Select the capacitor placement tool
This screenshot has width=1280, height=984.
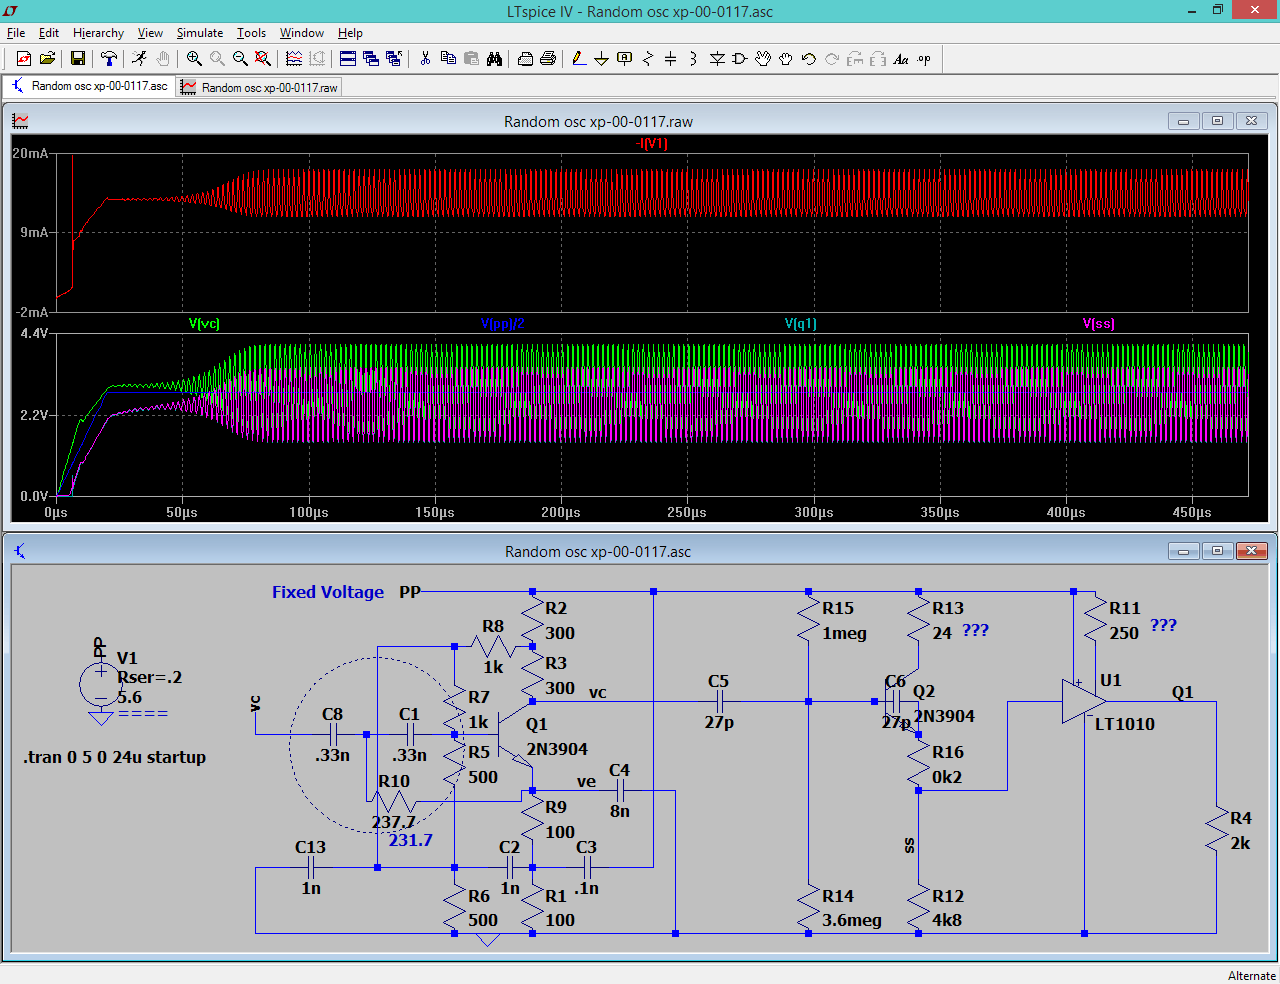670,59
